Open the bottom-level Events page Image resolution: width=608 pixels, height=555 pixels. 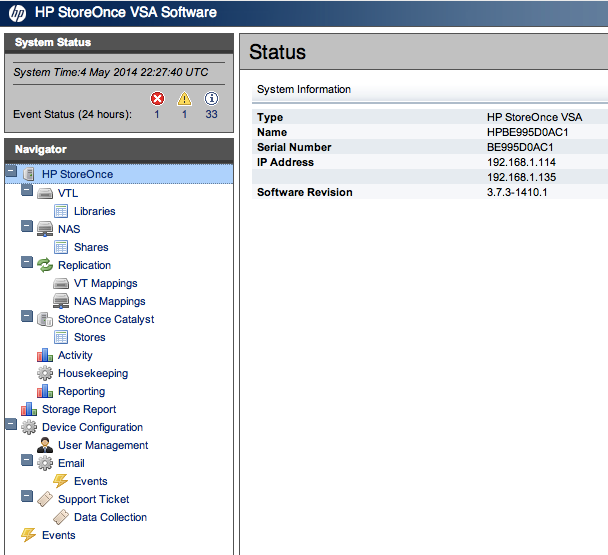(59, 535)
